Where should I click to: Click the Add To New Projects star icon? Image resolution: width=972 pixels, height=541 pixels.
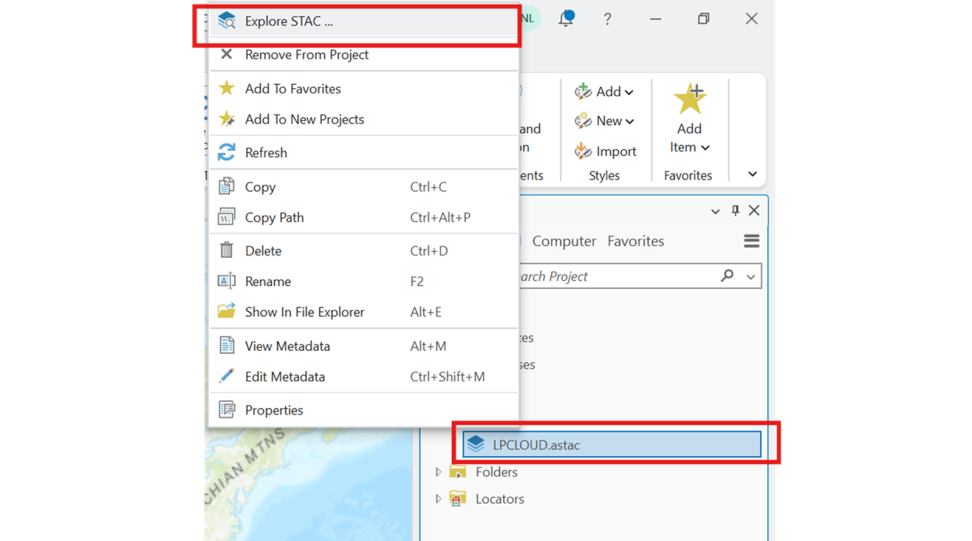click(227, 118)
